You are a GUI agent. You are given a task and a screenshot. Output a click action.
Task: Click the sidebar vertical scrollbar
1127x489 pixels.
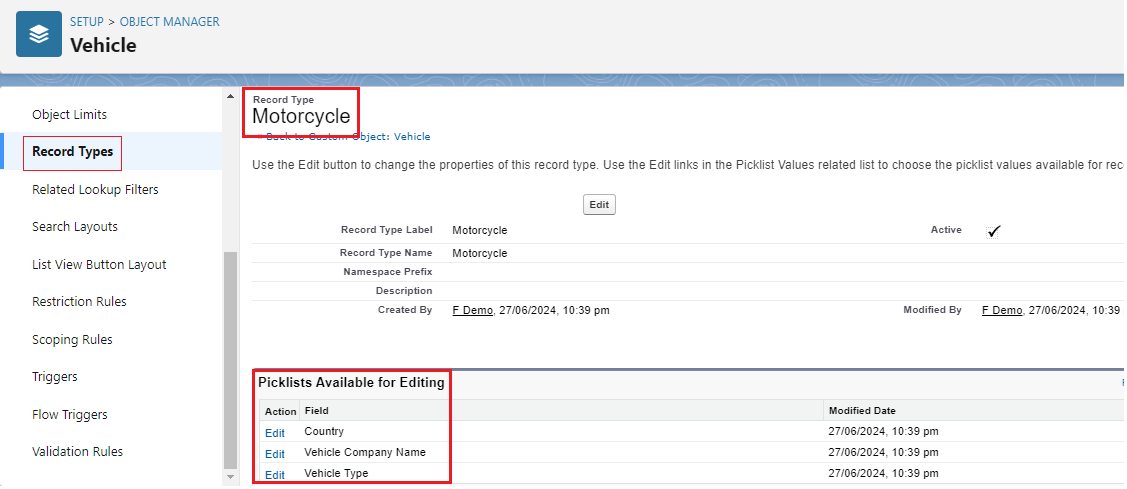pos(230,360)
